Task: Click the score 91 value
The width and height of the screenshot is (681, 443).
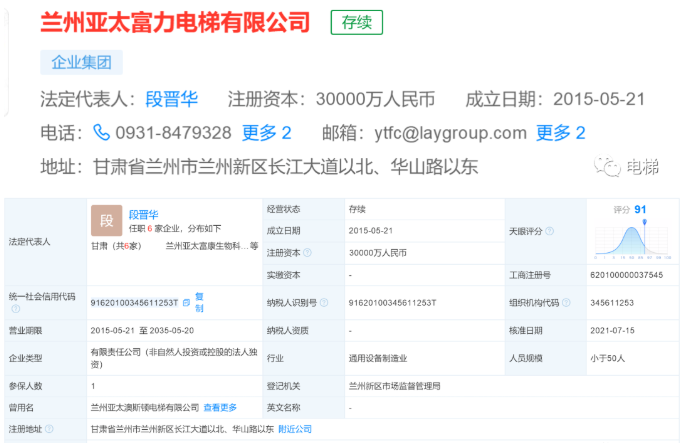Action: pyautogui.click(x=640, y=210)
